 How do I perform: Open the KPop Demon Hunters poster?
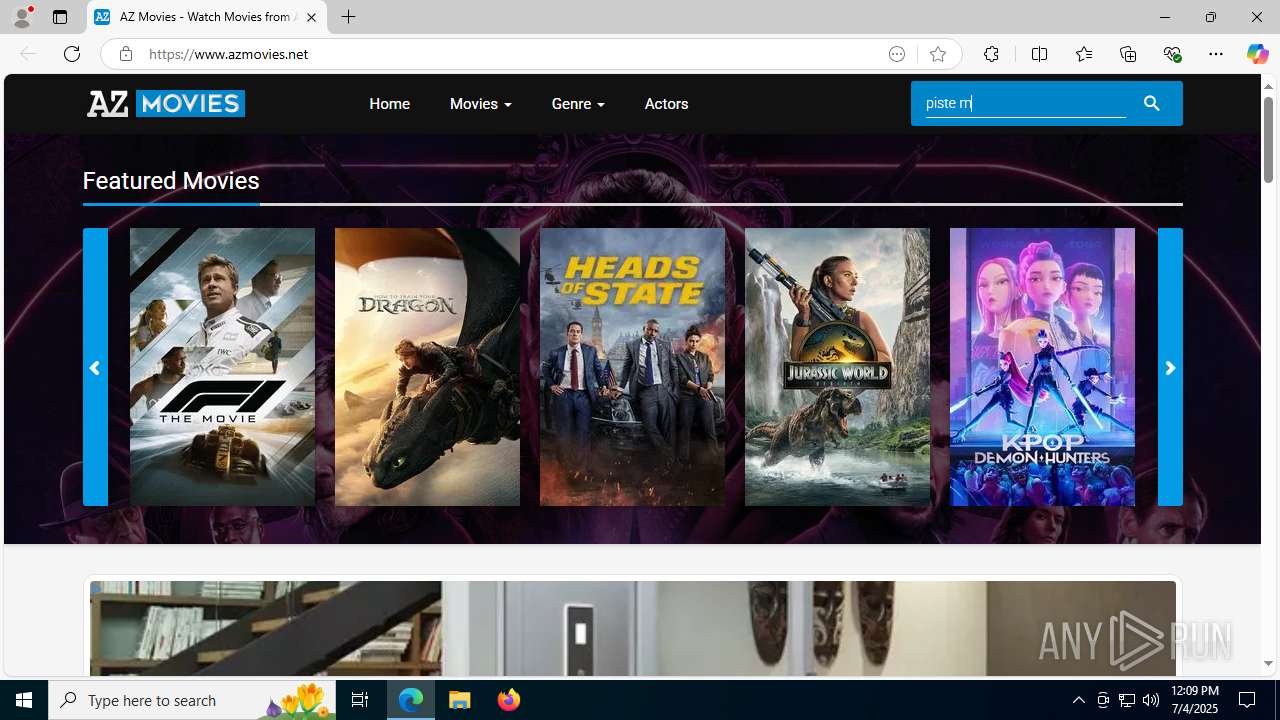click(x=1042, y=367)
